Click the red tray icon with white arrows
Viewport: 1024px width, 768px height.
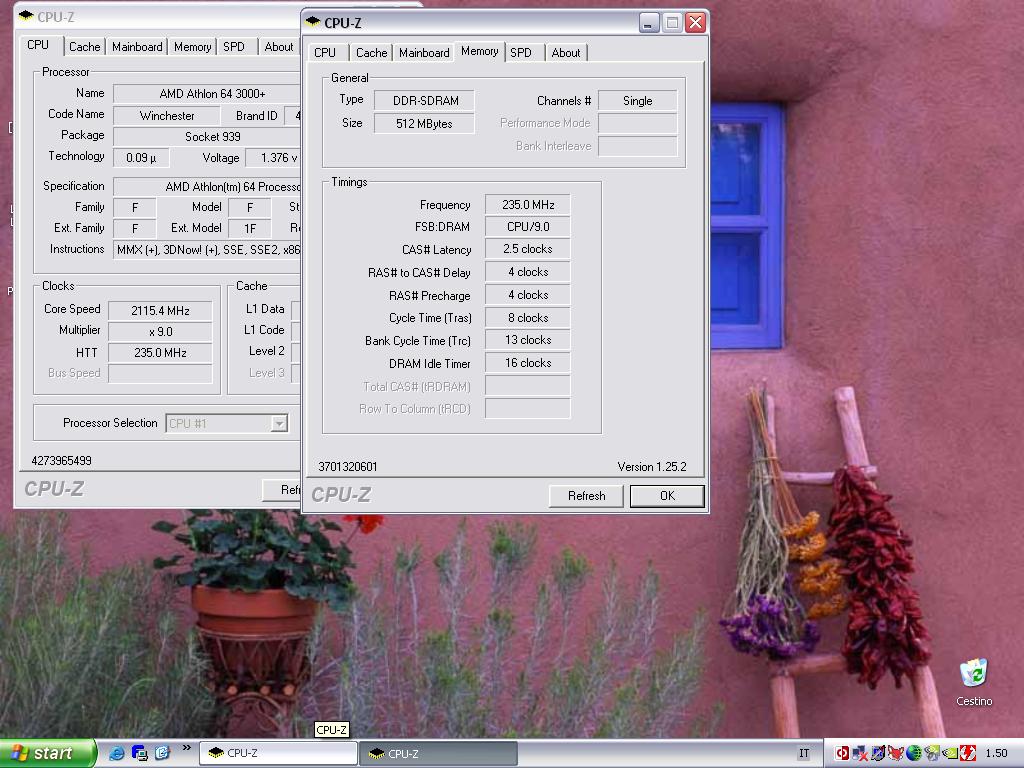pos(967,753)
